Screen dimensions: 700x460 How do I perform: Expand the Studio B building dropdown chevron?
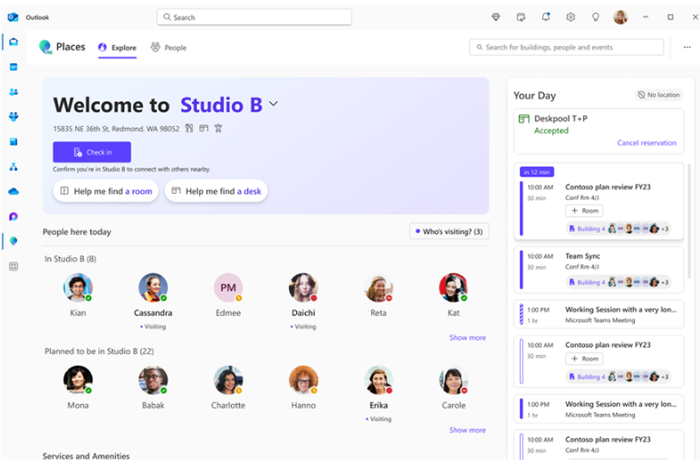[273, 104]
